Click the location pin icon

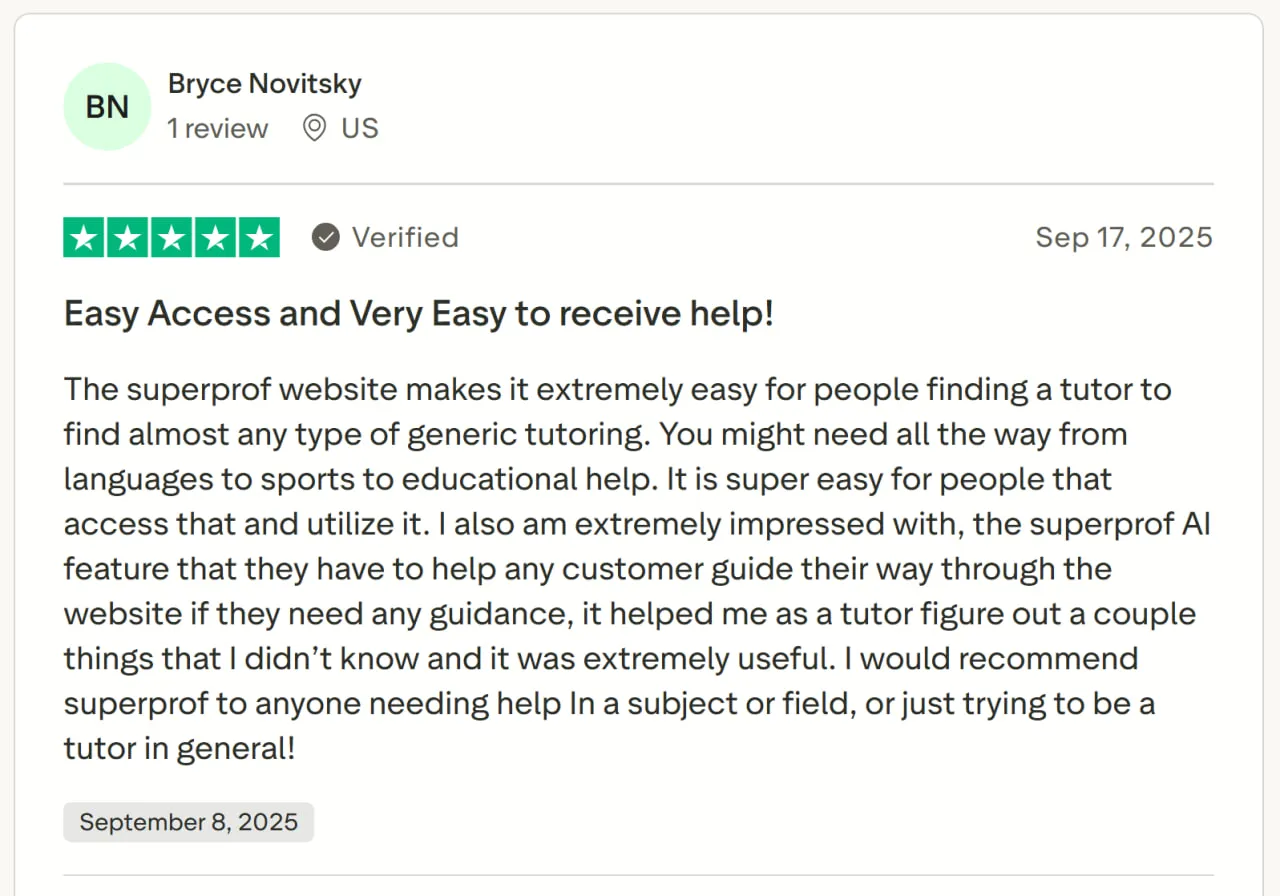tap(314, 128)
